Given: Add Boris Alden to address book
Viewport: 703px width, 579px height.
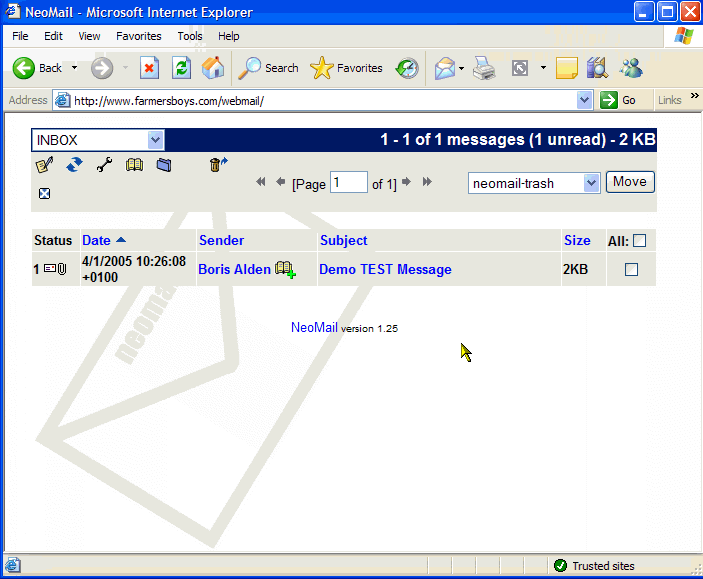Looking at the screenshot, I should coord(285,270).
